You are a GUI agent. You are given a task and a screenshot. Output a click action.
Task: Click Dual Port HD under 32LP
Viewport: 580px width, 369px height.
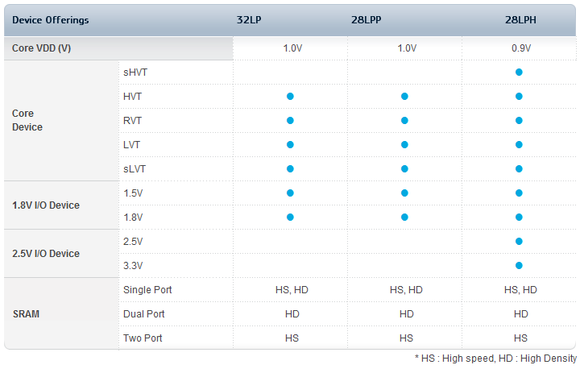coord(292,314)
